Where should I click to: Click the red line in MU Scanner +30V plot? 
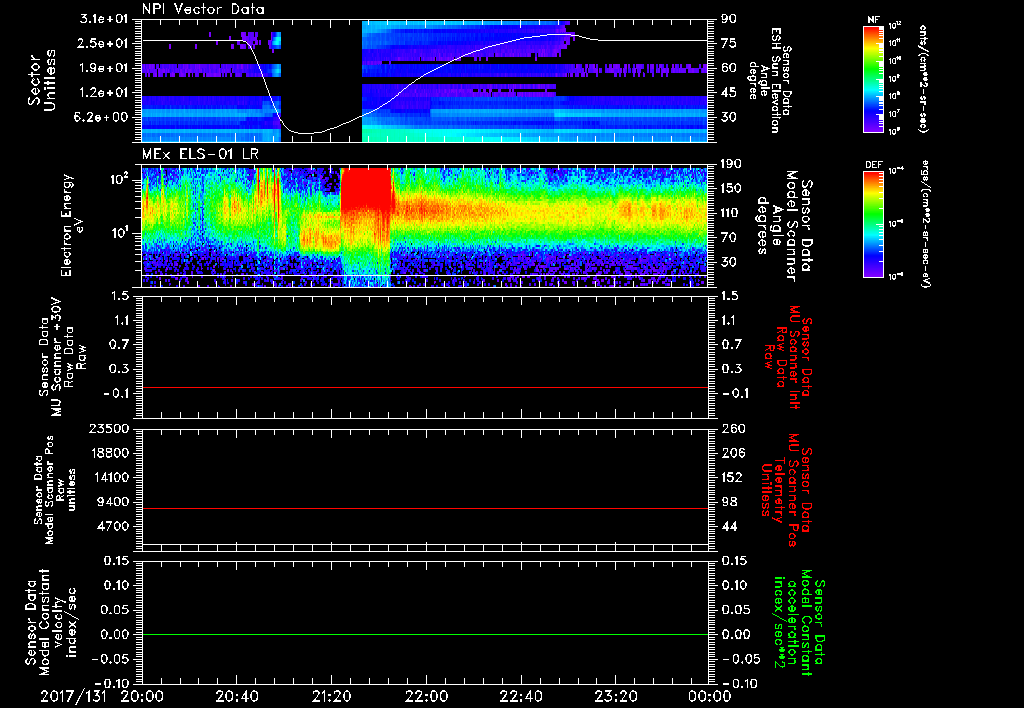[425, 387]
